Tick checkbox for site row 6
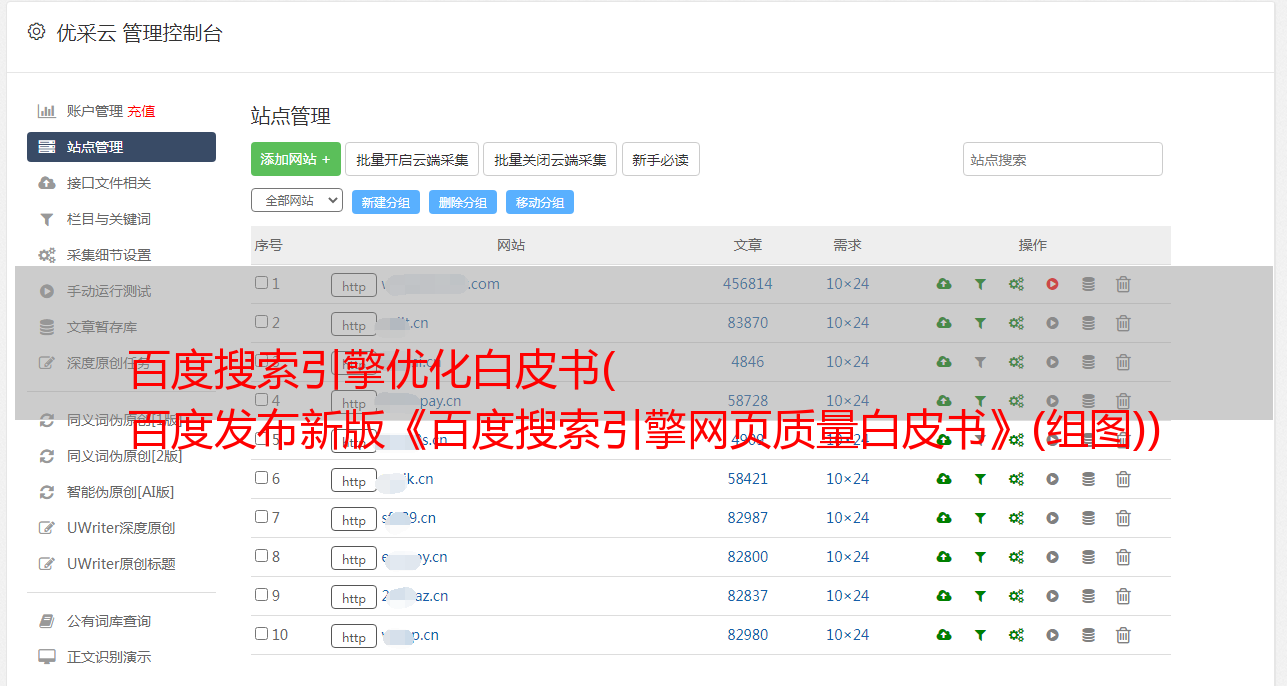 [261, 478]
